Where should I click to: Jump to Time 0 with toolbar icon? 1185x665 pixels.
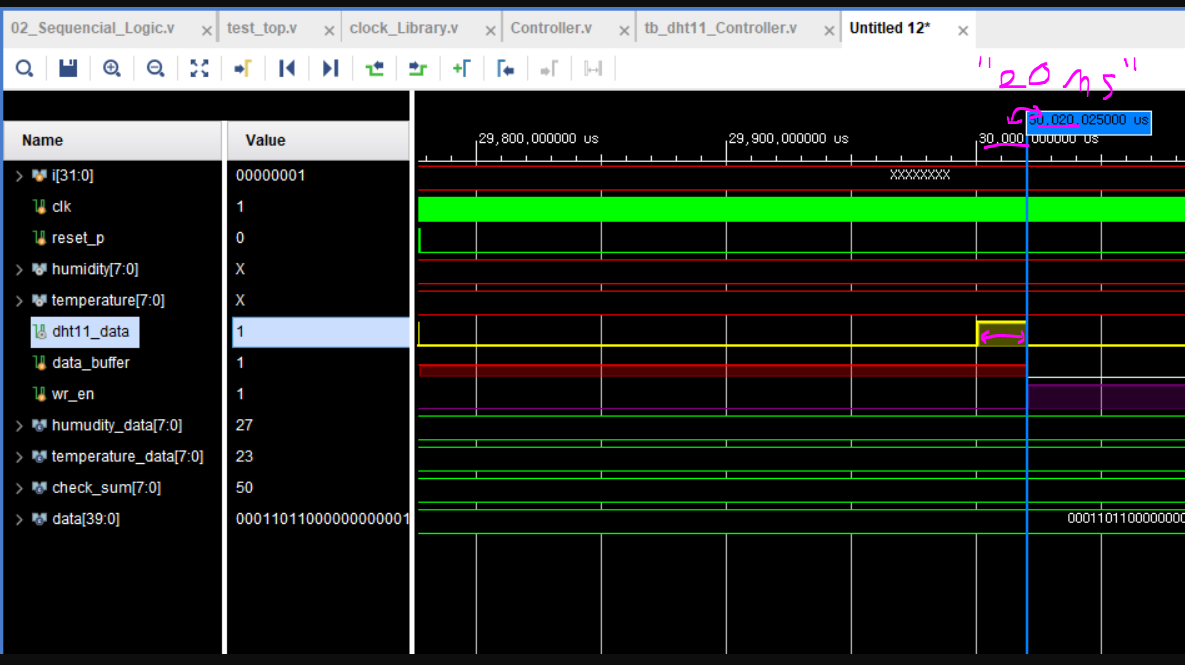pyautogui.click(x=287, y=68)
